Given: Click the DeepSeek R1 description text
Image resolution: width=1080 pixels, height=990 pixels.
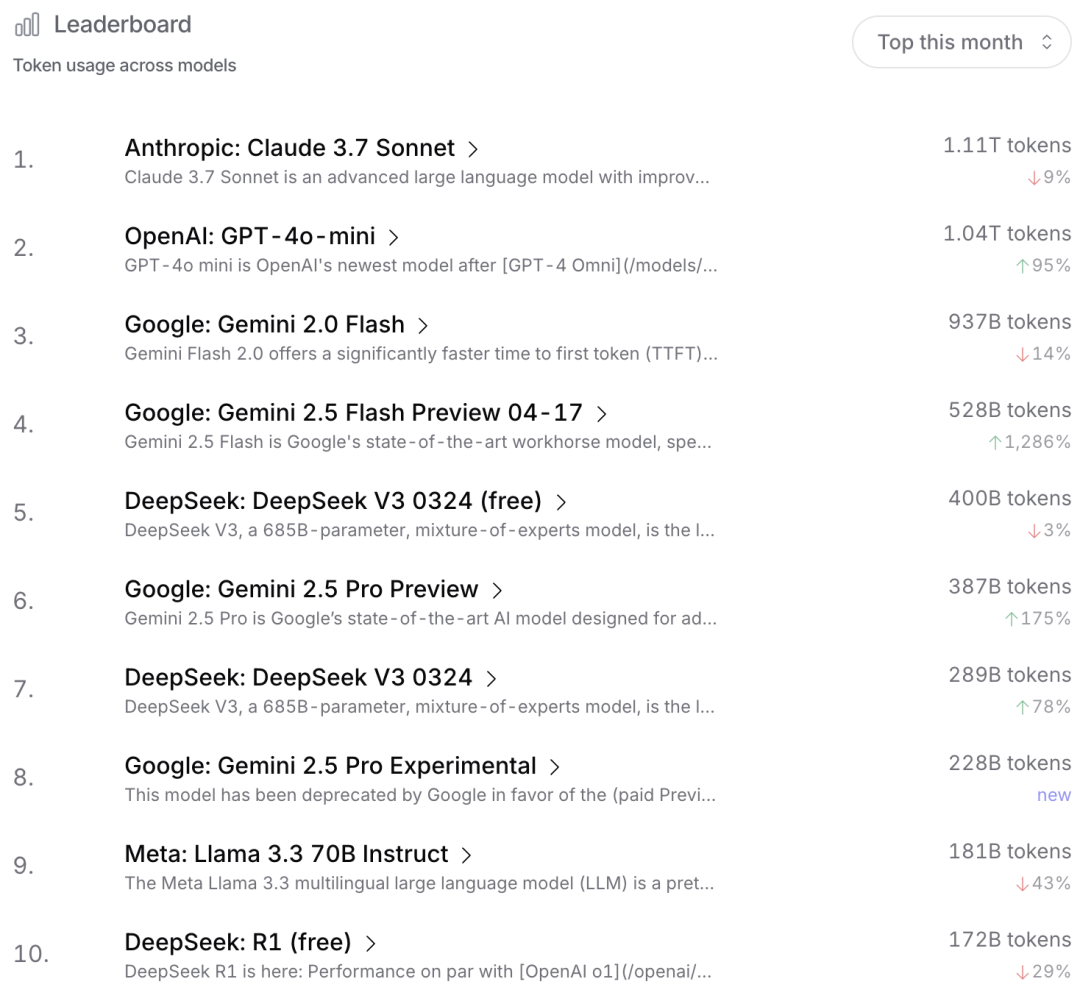Looking at the screenshot, I should [x=418, y=971].
